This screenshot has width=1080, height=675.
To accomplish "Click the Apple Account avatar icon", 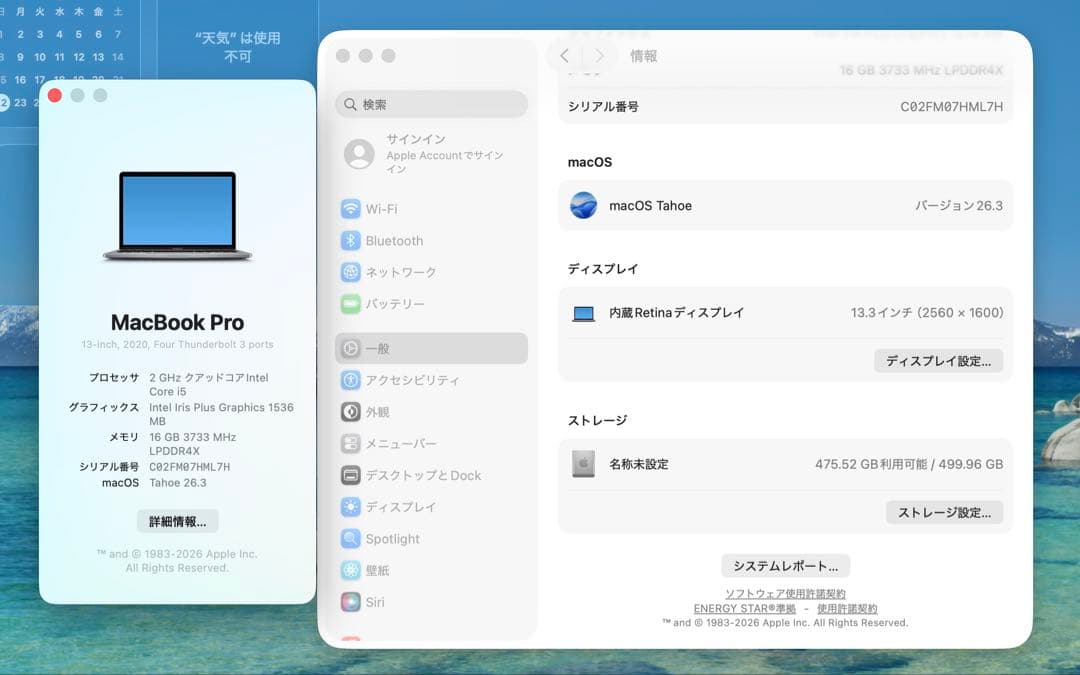I will click(360, 154).
